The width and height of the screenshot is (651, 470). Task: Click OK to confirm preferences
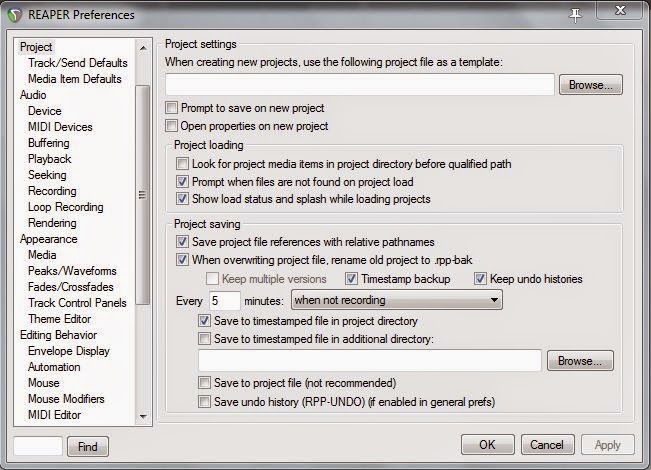click(487, 445)
